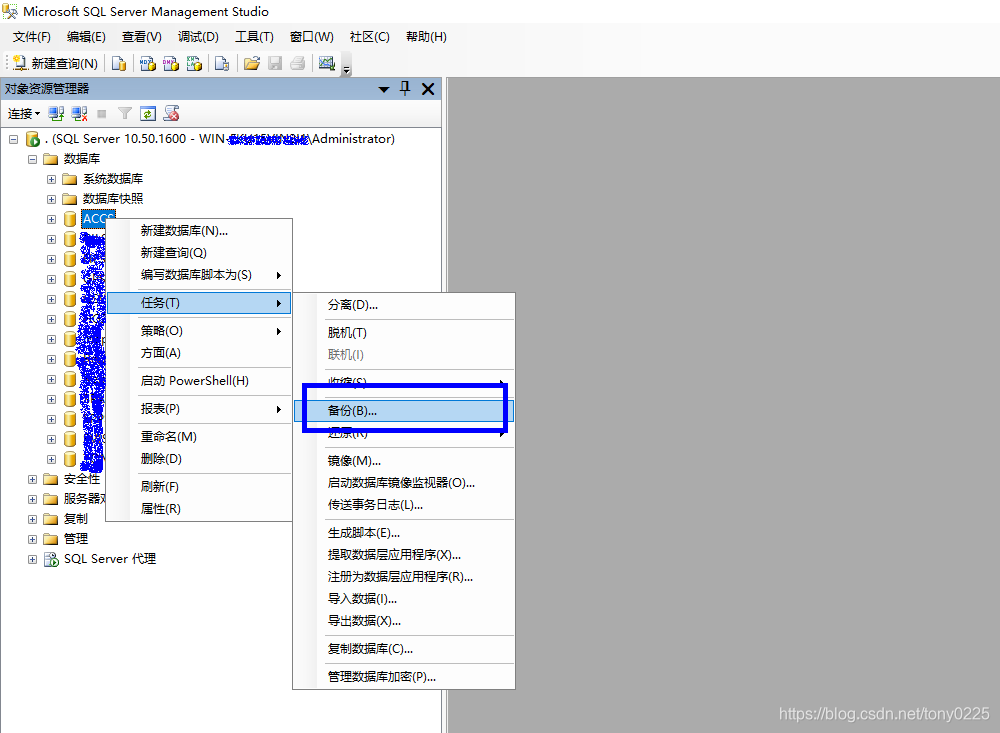Select 复制数据库(C)... in tasks submenu
Image resolution: width=1000 pixels, height=733 pixels.
(x=404, y=649)
